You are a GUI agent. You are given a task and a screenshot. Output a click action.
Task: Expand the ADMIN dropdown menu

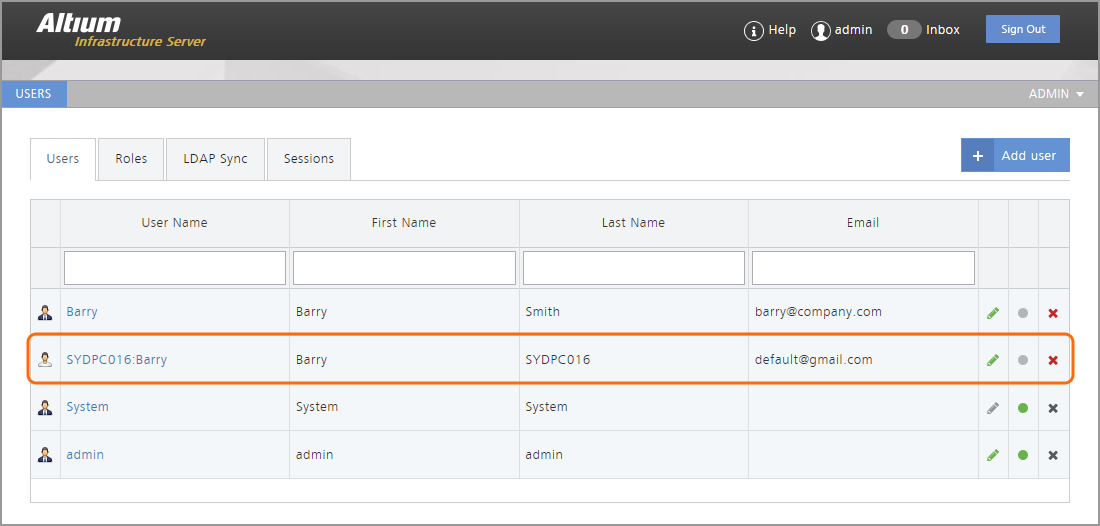tap(1056, 94)
